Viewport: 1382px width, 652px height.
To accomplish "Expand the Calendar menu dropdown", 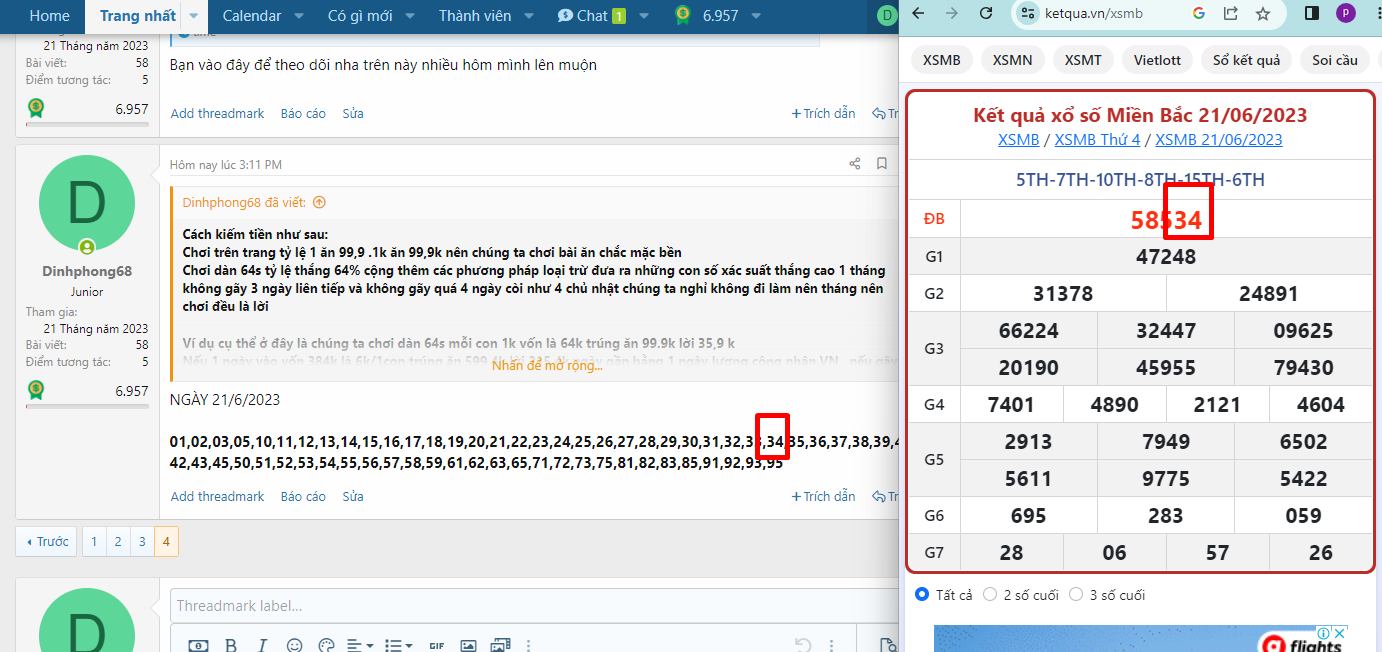I will [x=299, y=16].
